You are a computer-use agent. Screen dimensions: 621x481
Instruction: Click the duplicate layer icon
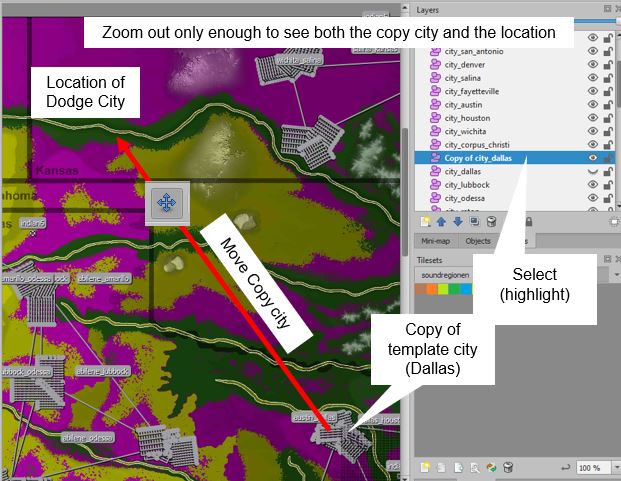pos(475,221)
